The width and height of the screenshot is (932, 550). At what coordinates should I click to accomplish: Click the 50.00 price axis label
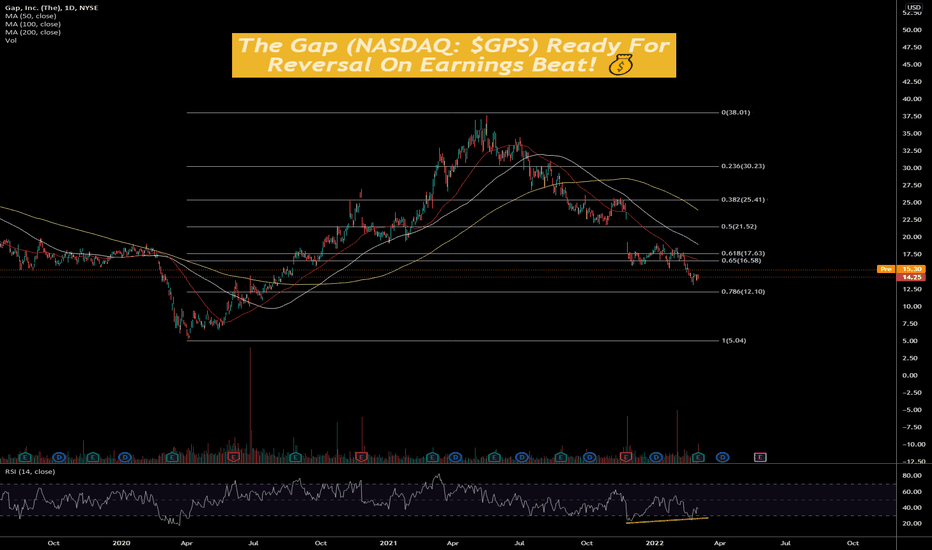click(912, 30)
